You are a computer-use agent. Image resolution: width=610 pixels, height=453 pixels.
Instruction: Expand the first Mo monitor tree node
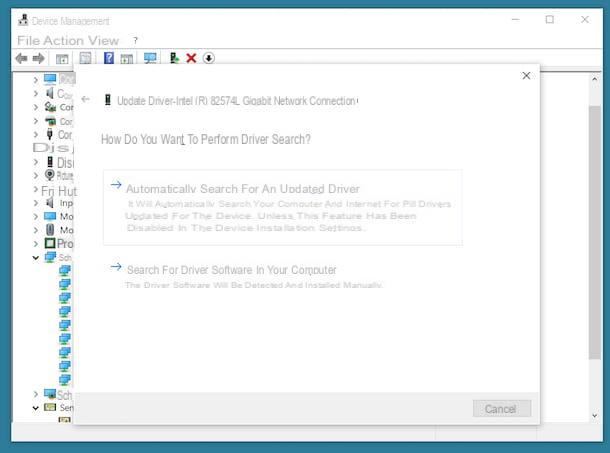[x=36, y=217]
